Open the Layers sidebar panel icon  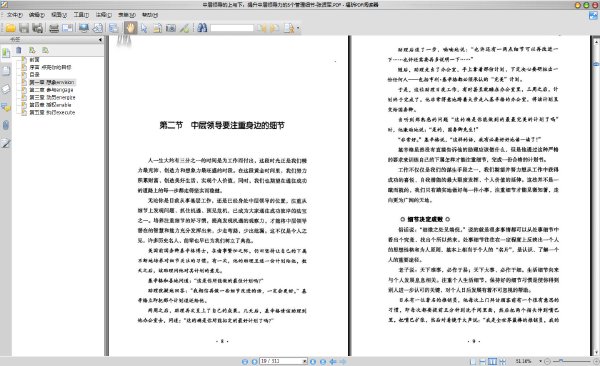pyautogui.click(x=6, y=89)
